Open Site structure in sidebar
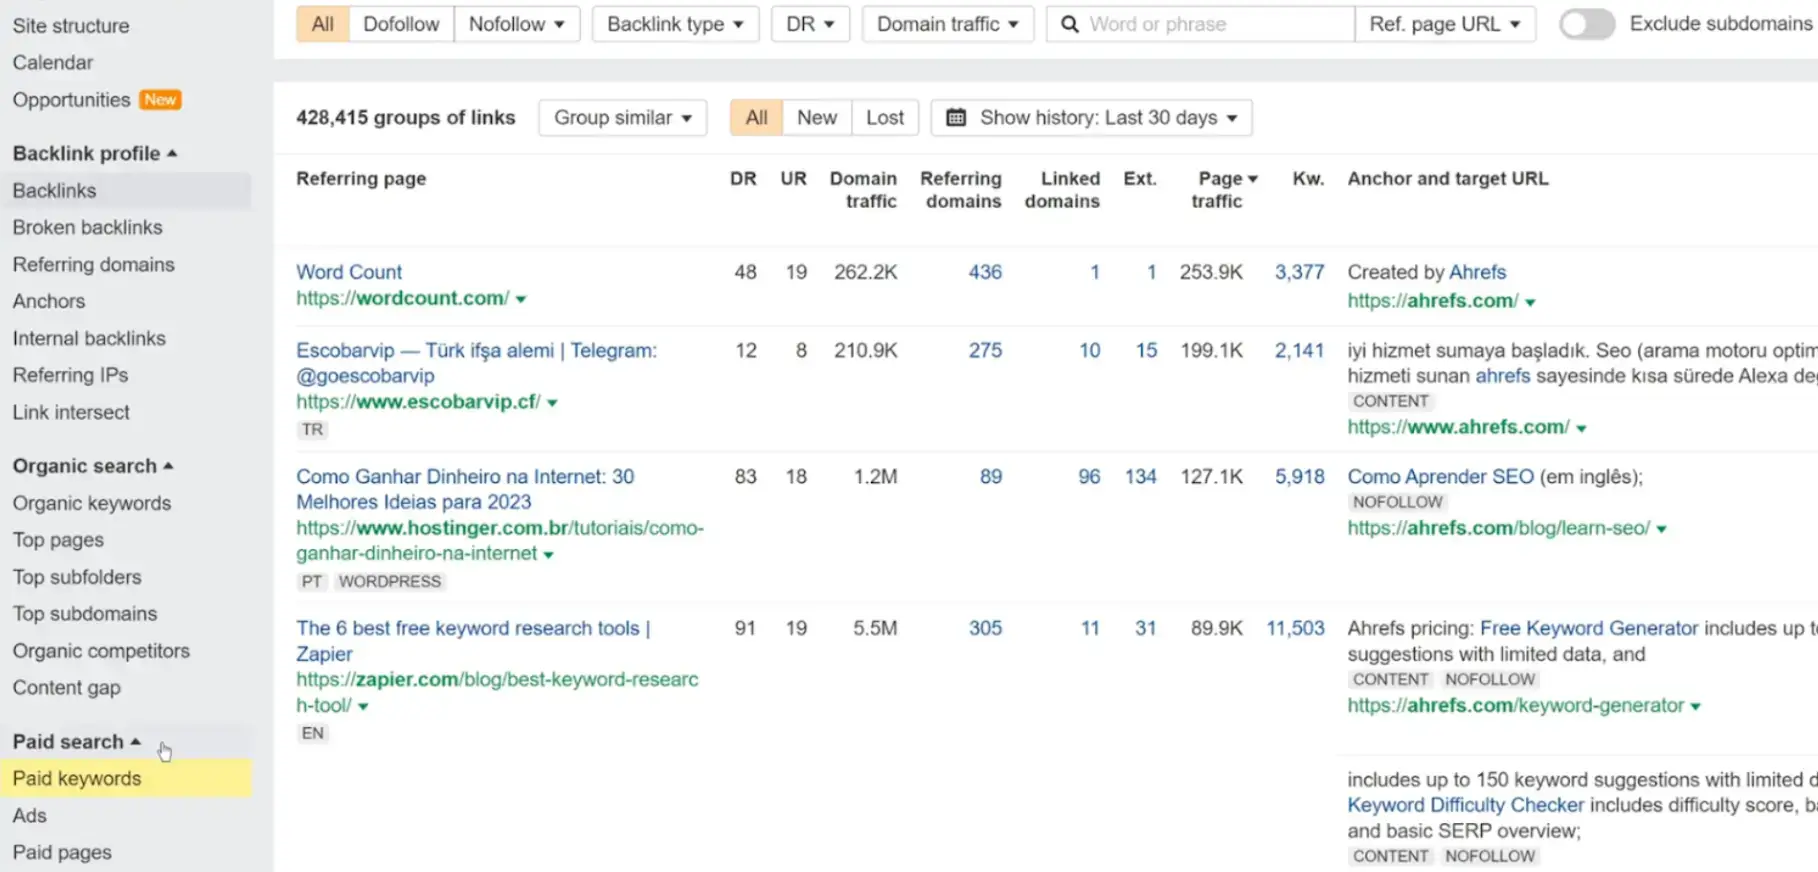Image resolution: width=1818 pixels, height=872 pixels. [71, 26]
